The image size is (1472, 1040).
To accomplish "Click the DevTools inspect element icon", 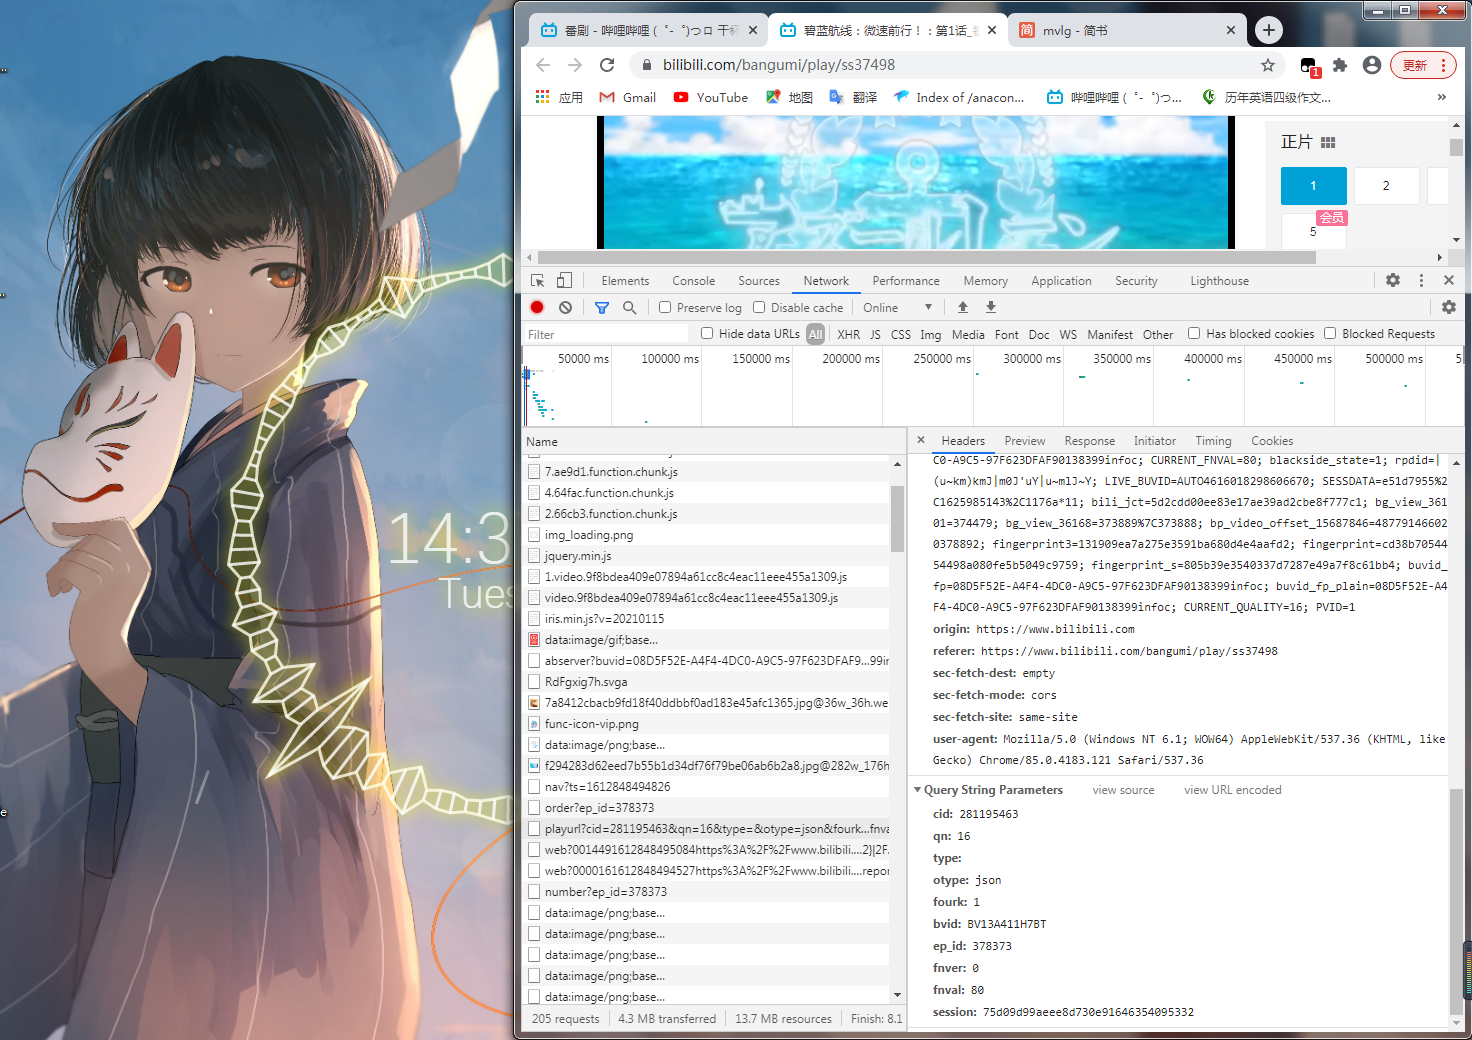I will (538, 281).
